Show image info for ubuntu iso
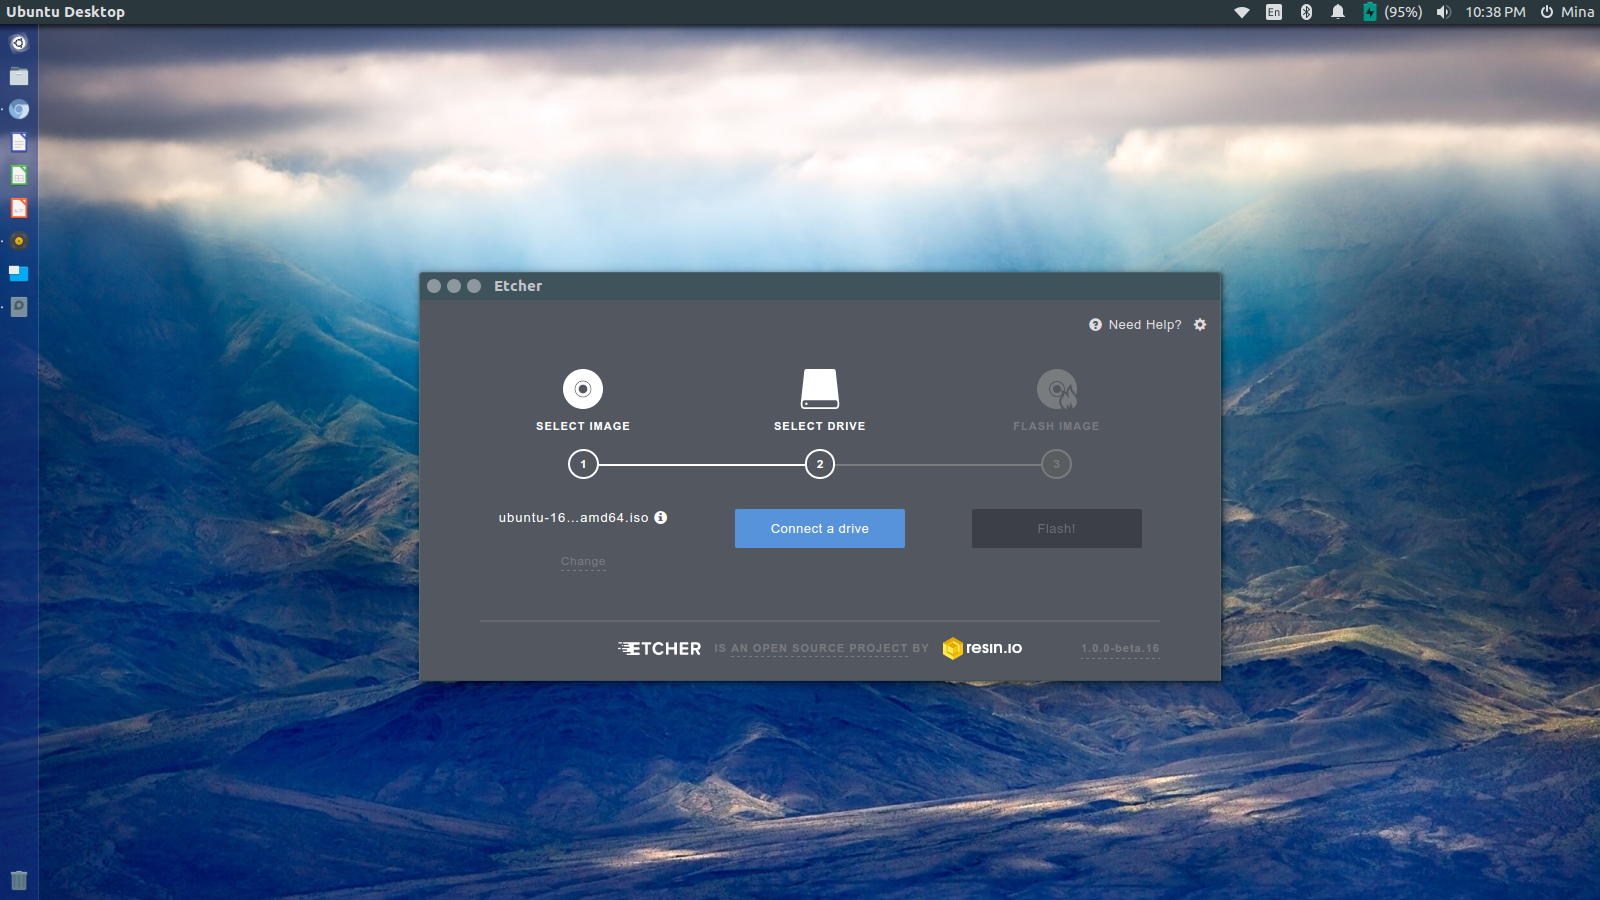 (x=661, y=517)
